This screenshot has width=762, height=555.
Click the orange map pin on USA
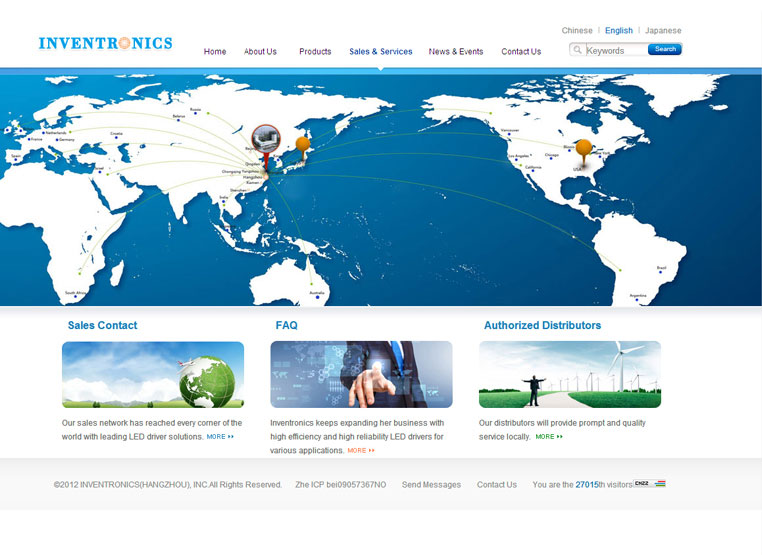coord(584,150)
